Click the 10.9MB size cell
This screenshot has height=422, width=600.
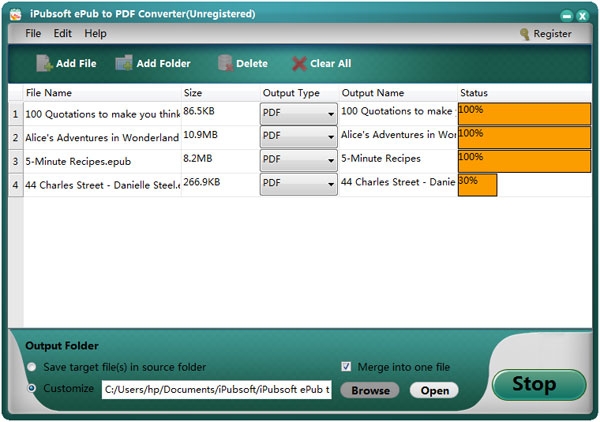221,137
